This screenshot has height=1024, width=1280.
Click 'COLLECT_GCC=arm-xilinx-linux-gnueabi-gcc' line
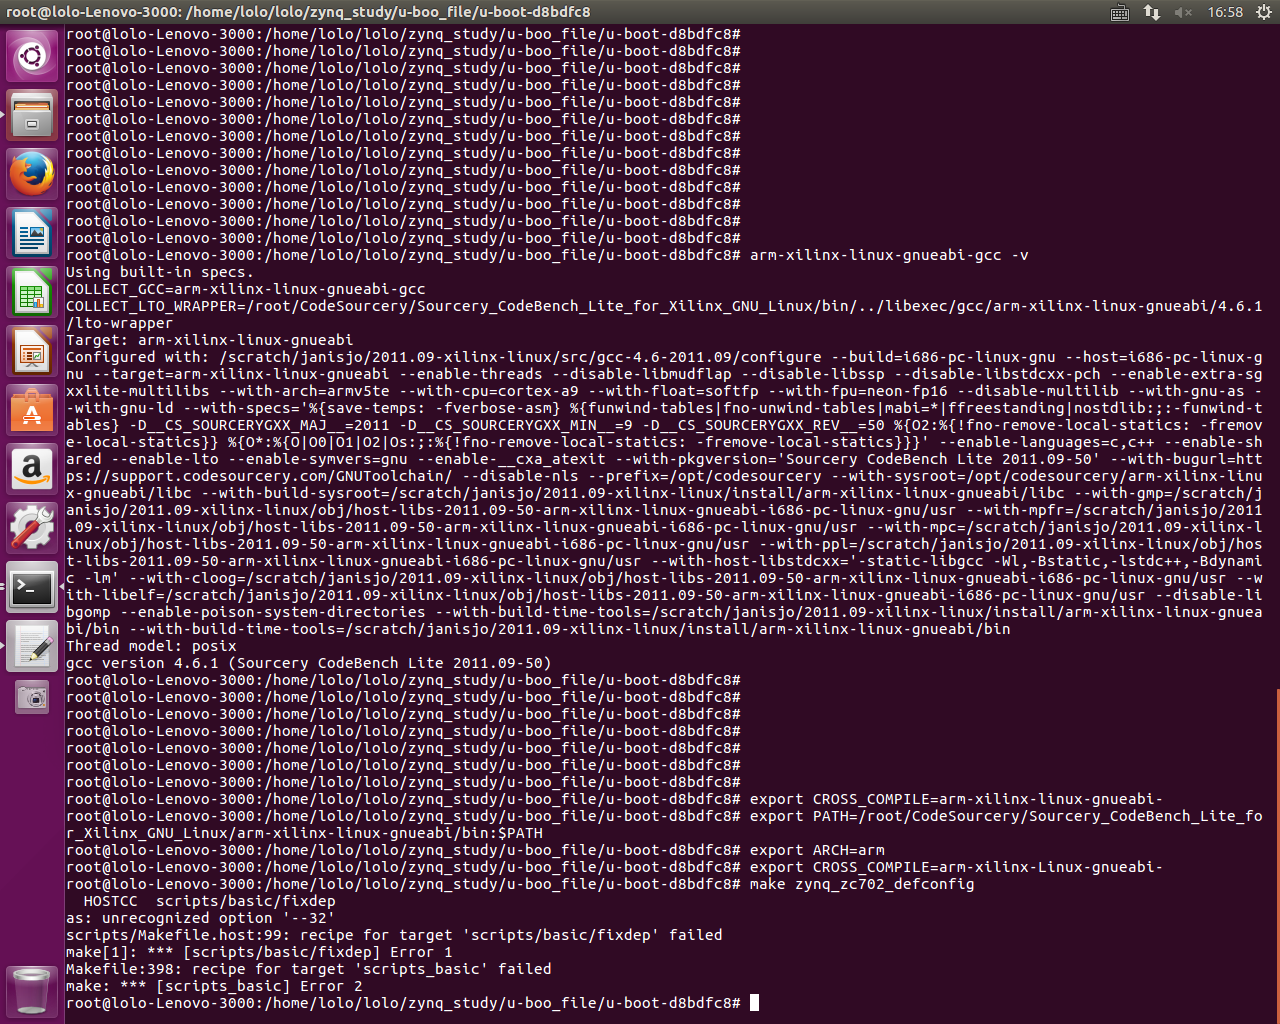coord(246,289)
